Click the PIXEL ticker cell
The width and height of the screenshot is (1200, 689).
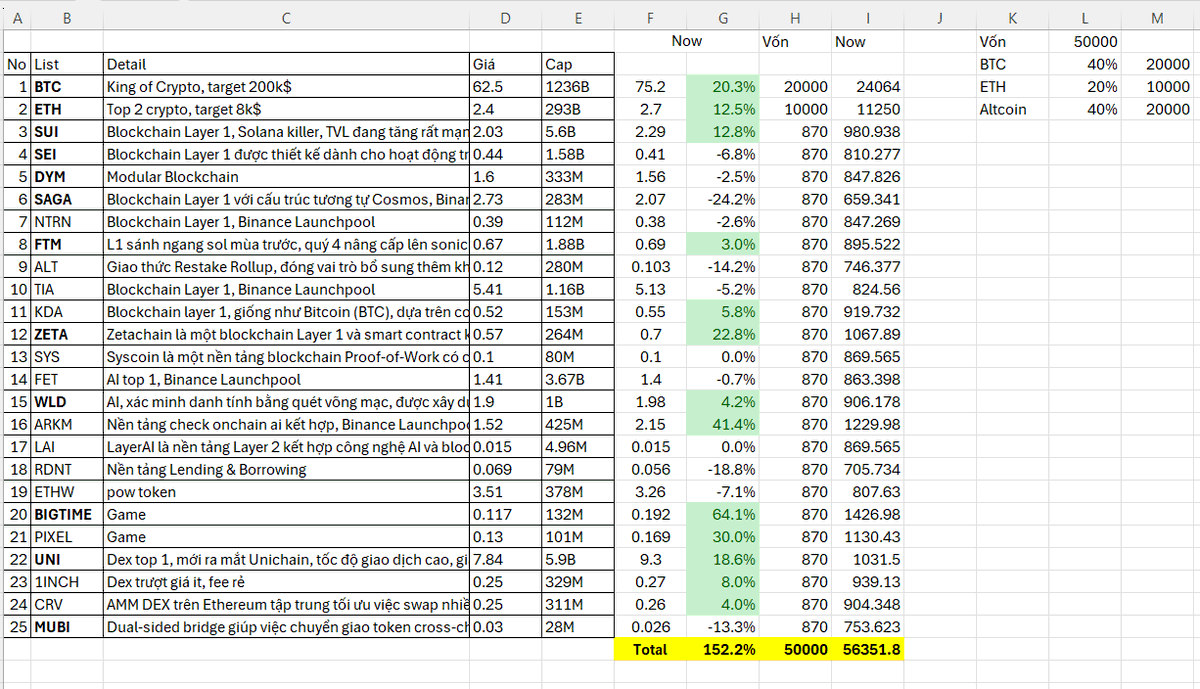pos(67,536)
